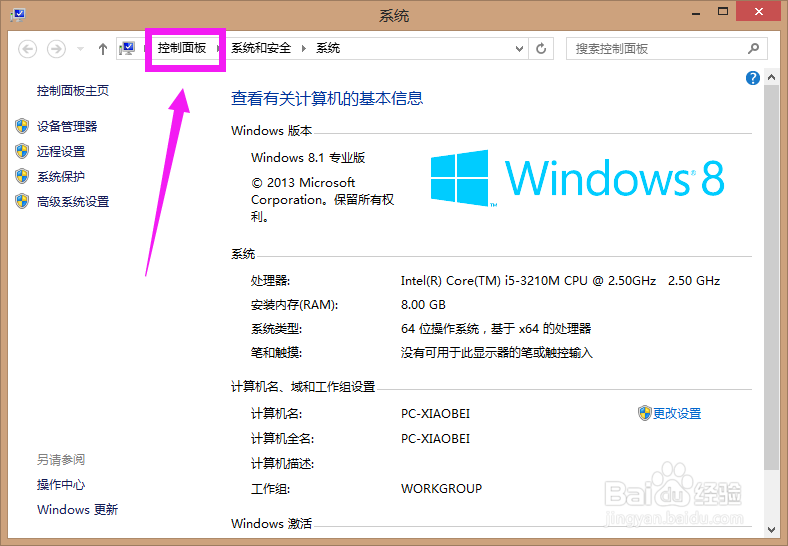The image size is (788, 546).
Task: Open 系统和安全 in the breadcrumb
Action: [x=261, y=48]
